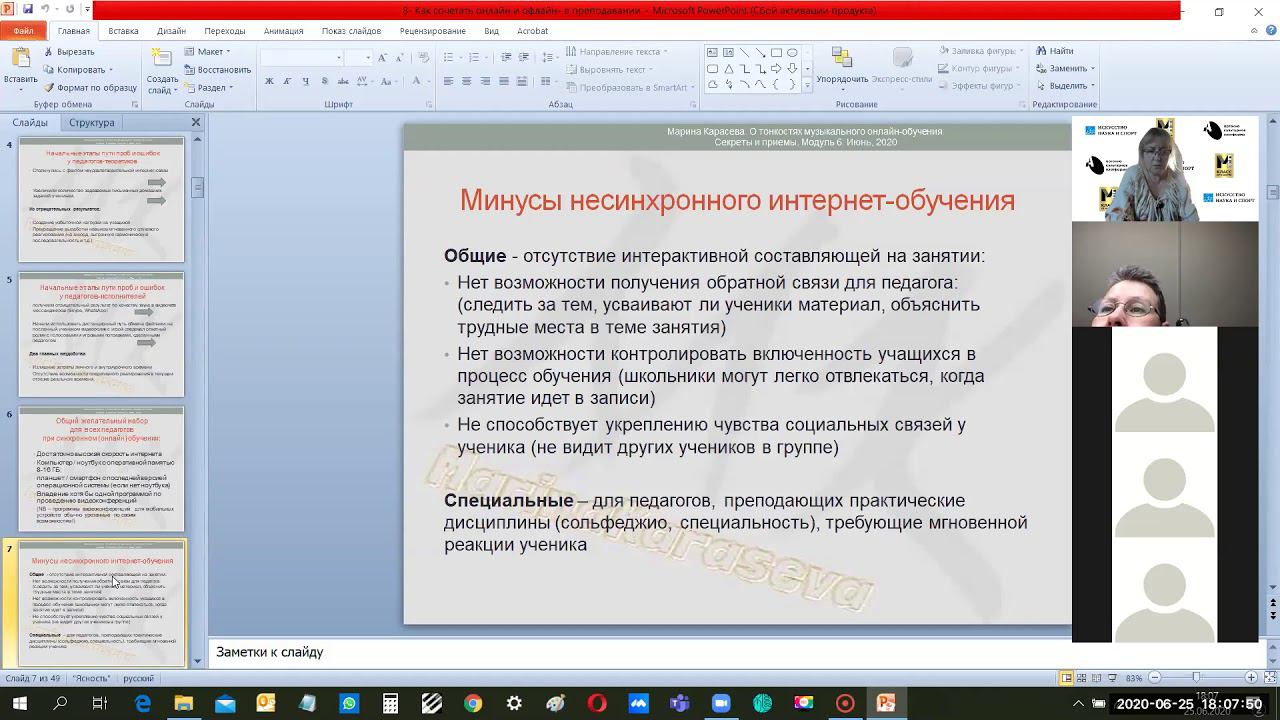
Task: Justify text in paragraph group
Action: pyautogui.click(x=503, y=81)
